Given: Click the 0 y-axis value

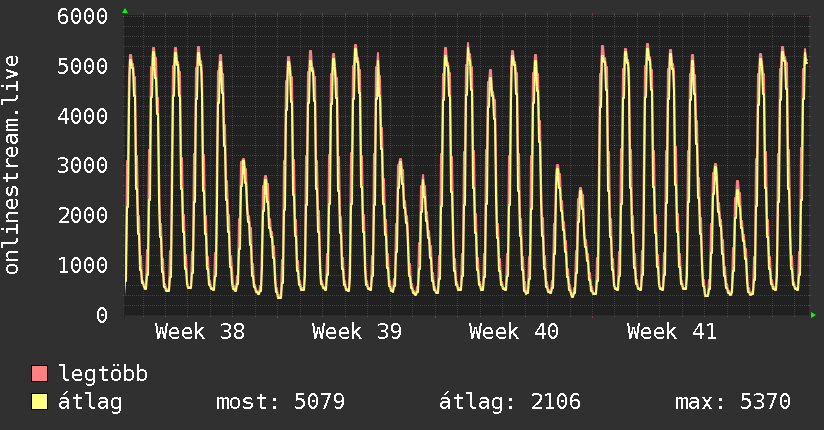Looking at the screenshot, I should 102,315.
